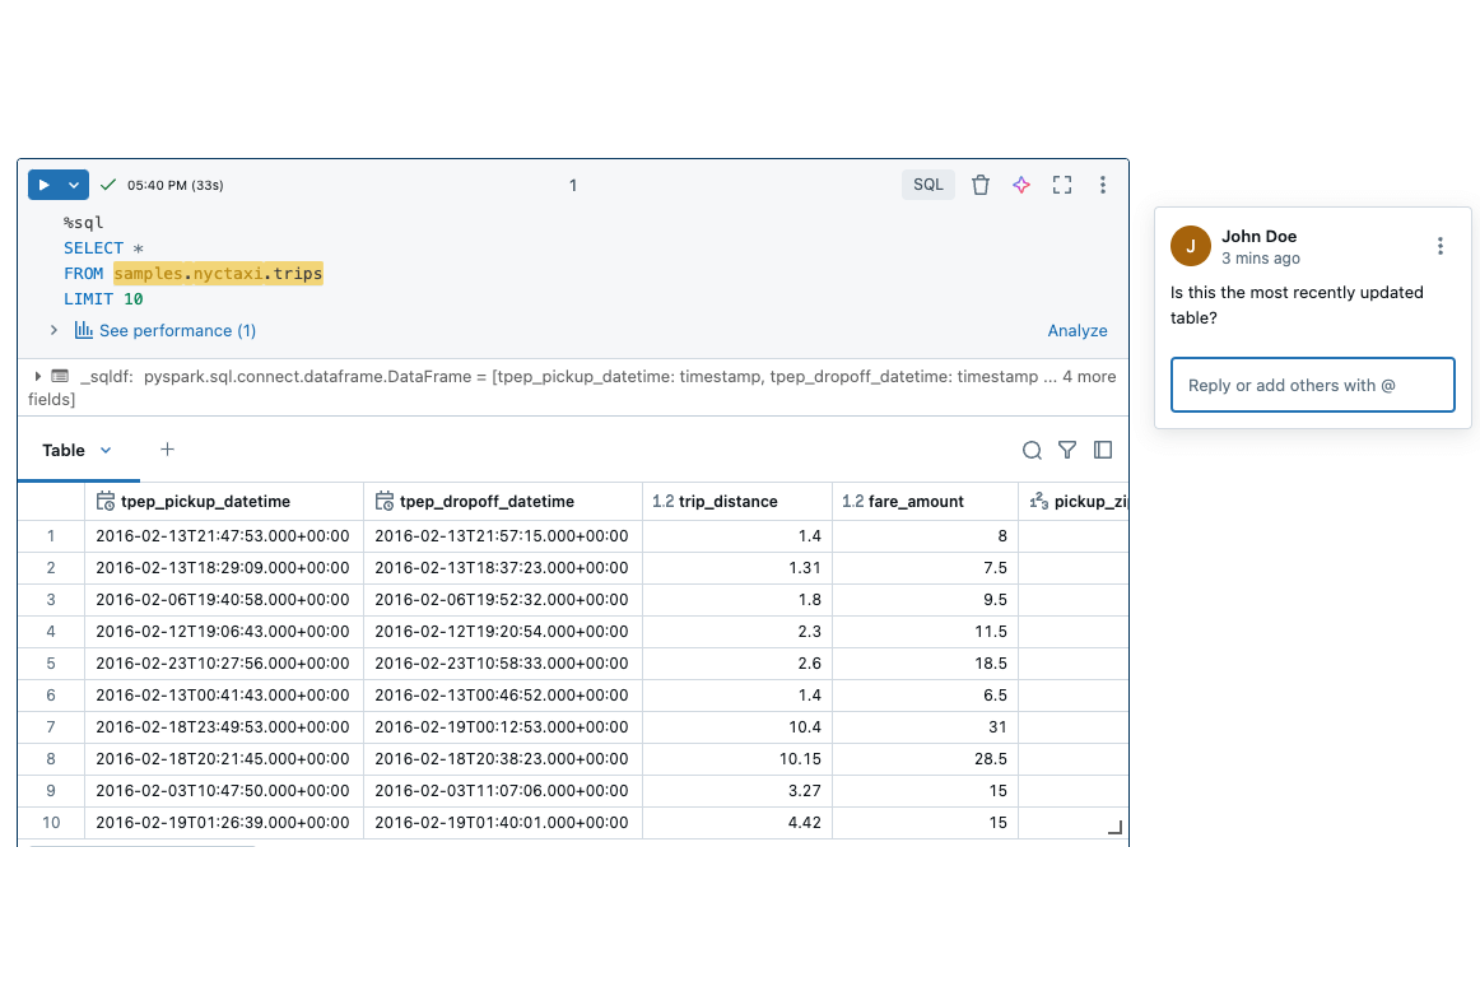This screenshot has height=987, width=1480.
Task: Open the column display options icon
Action: coord(1103,450)
